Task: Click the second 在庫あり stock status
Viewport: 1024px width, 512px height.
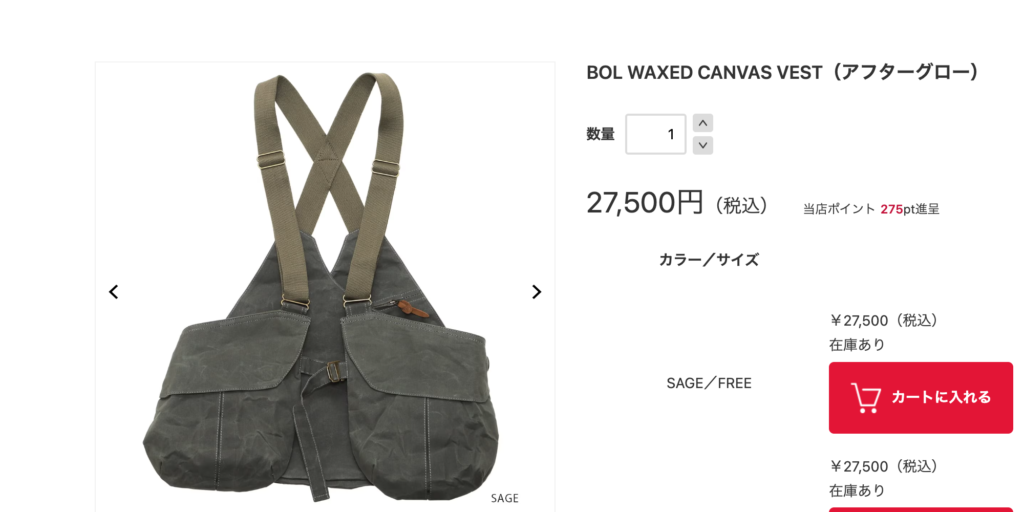Action: 857,490
